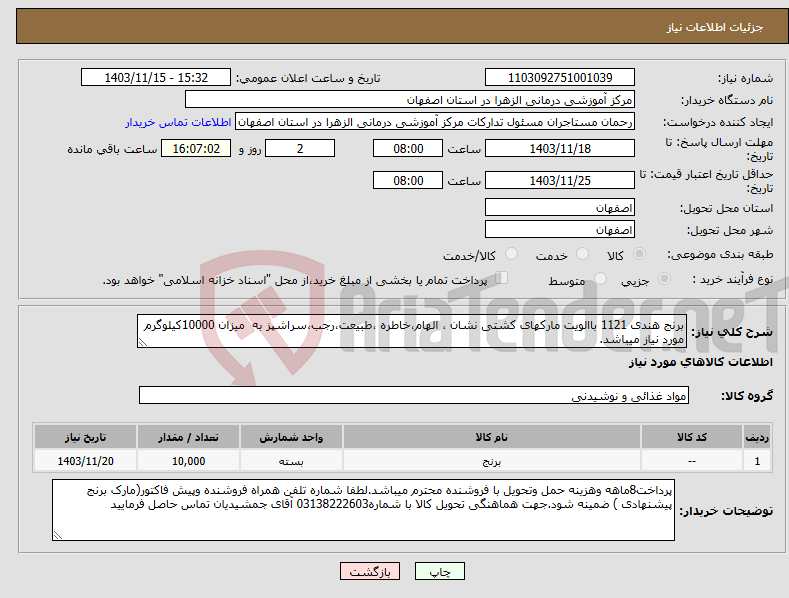This screenshot has width=789, height=598.
Task: Click the گروه کالا field مواد غذائی و نوشیدنی
Action: (414, 396)
